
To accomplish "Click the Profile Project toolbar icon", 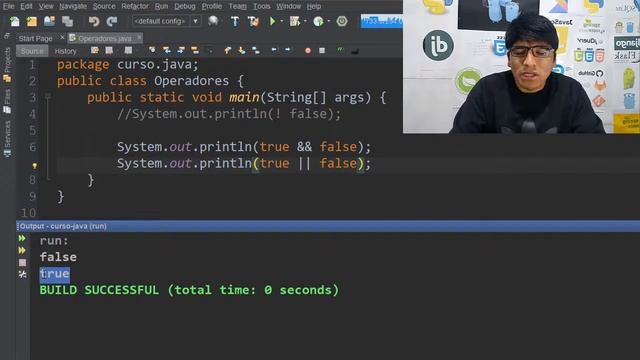I will (318, 21).
